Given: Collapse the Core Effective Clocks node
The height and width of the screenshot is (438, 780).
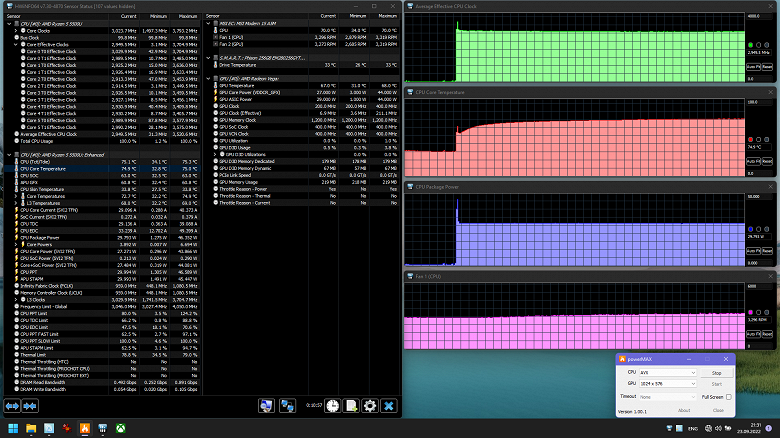Looking at the screenshot, I should (16, 45).
